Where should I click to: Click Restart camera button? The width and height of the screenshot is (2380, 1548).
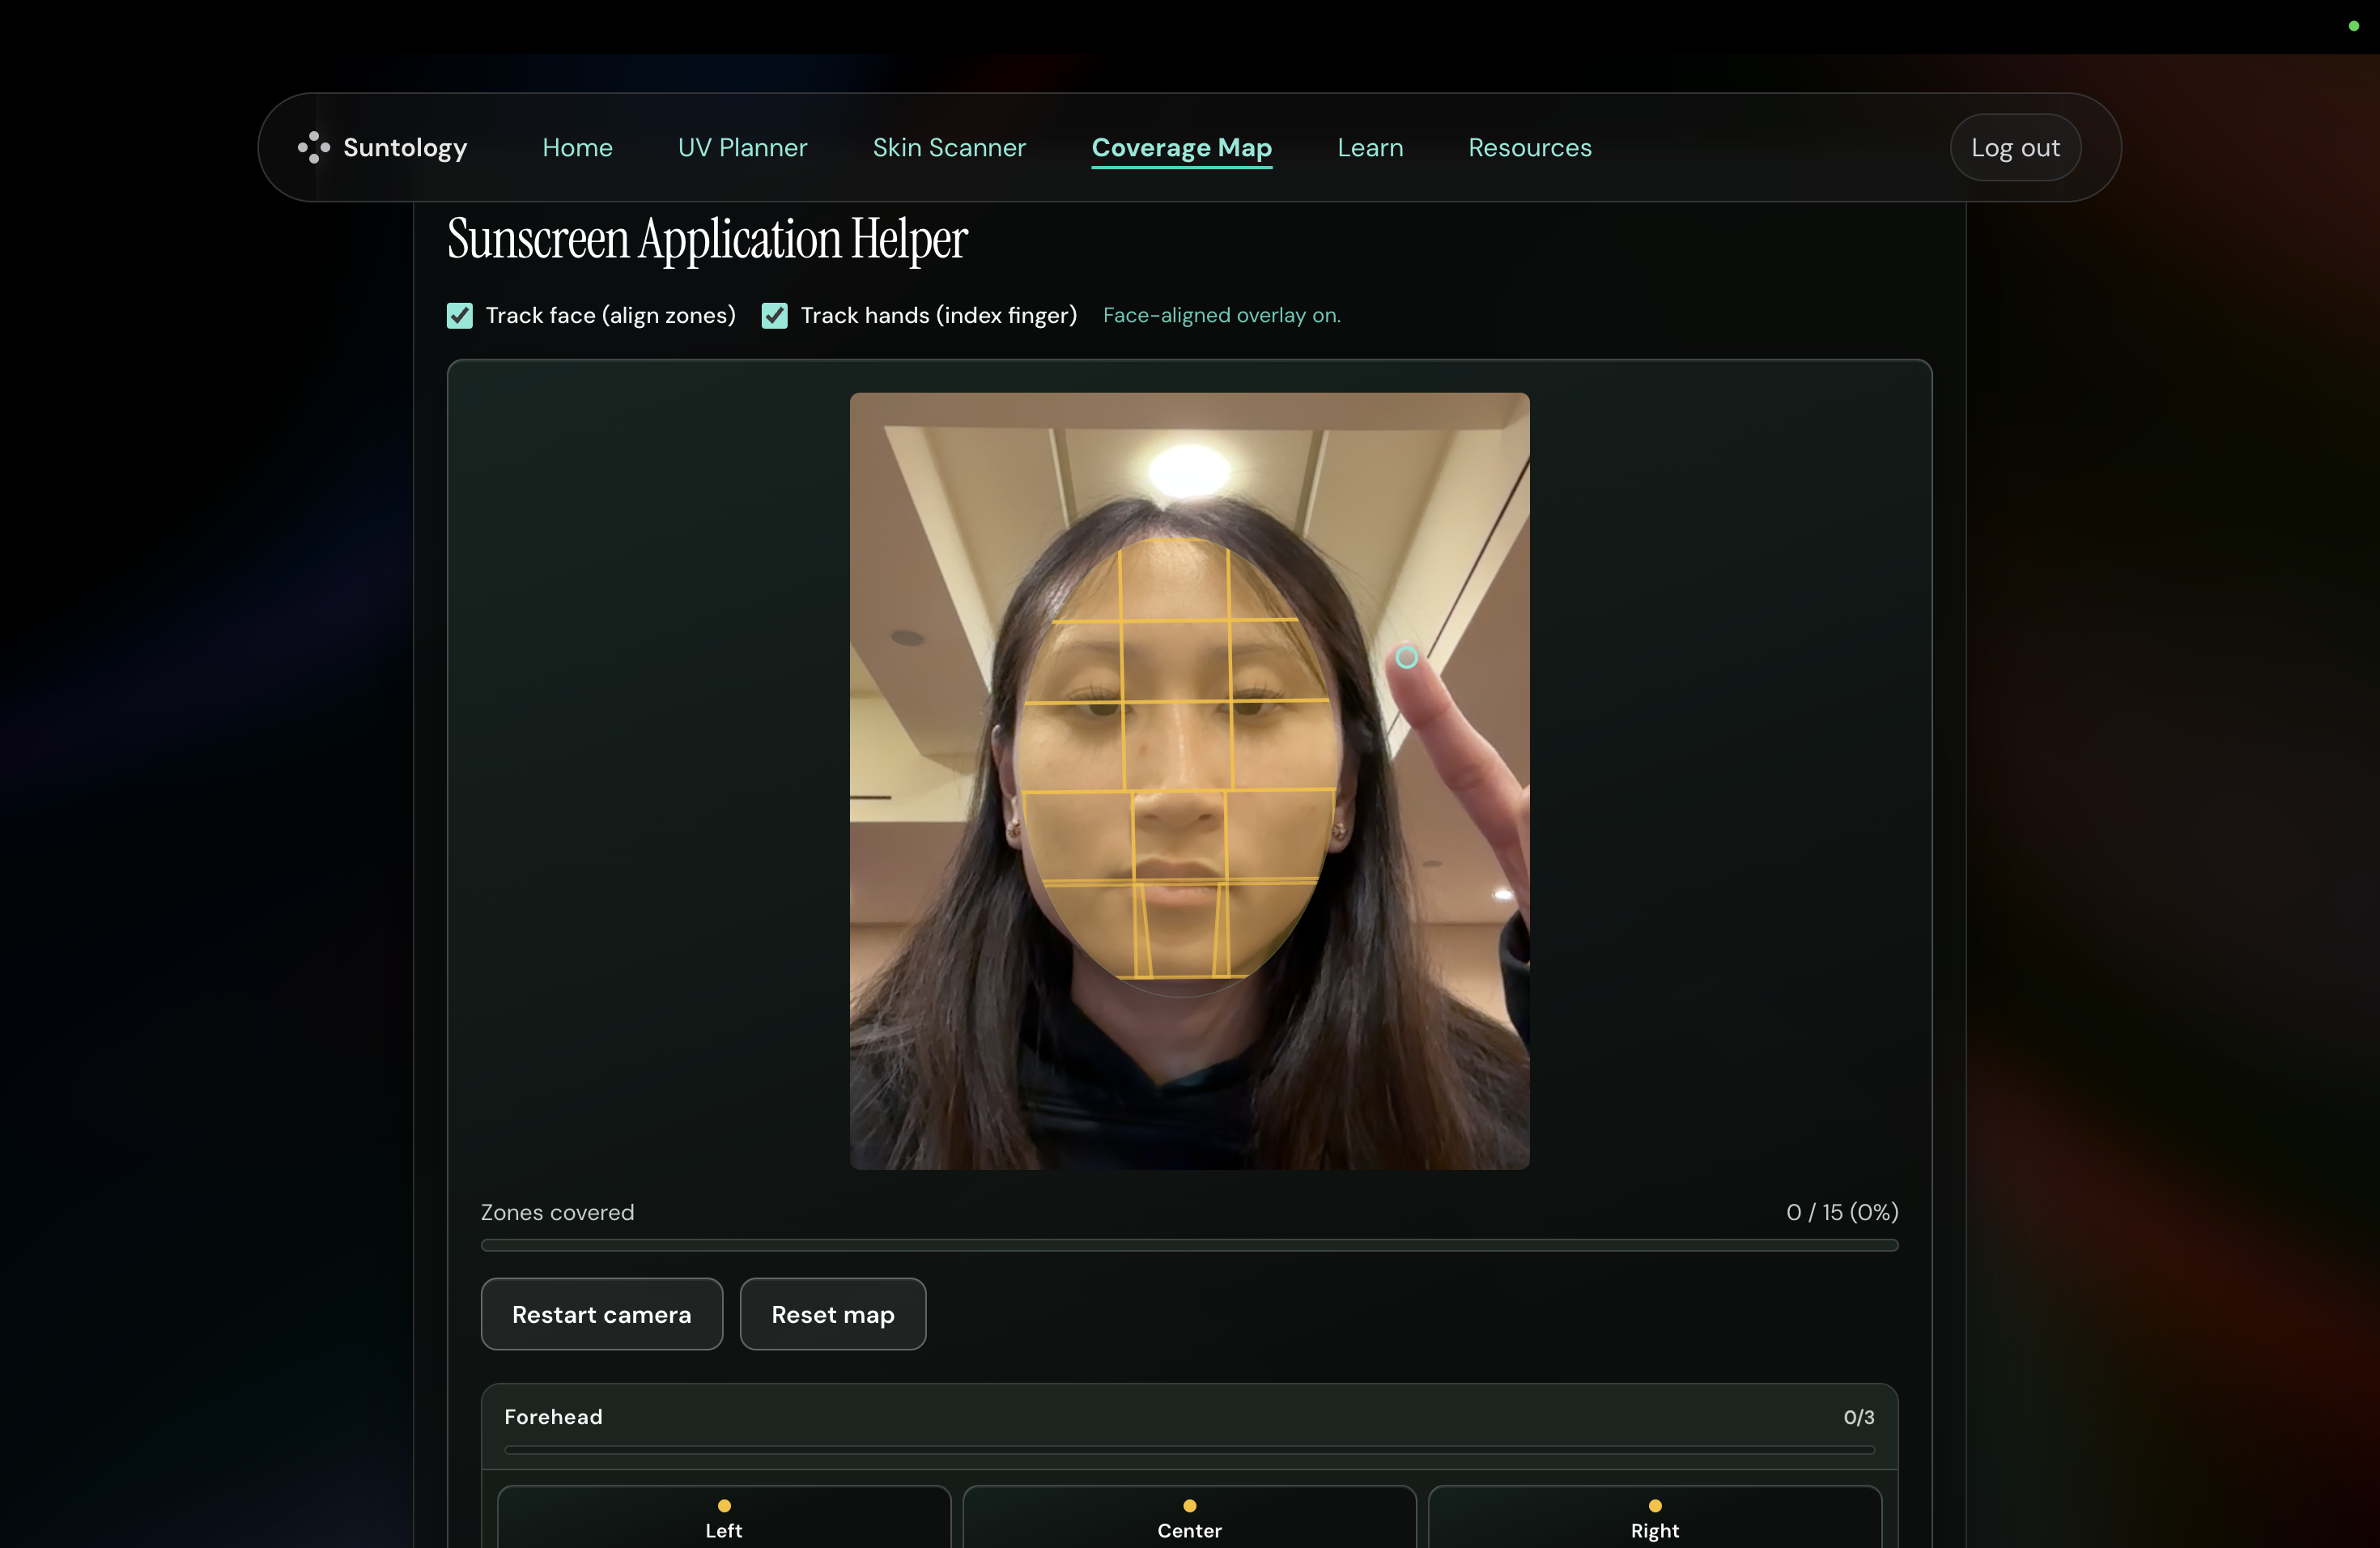coord(601,1314)
